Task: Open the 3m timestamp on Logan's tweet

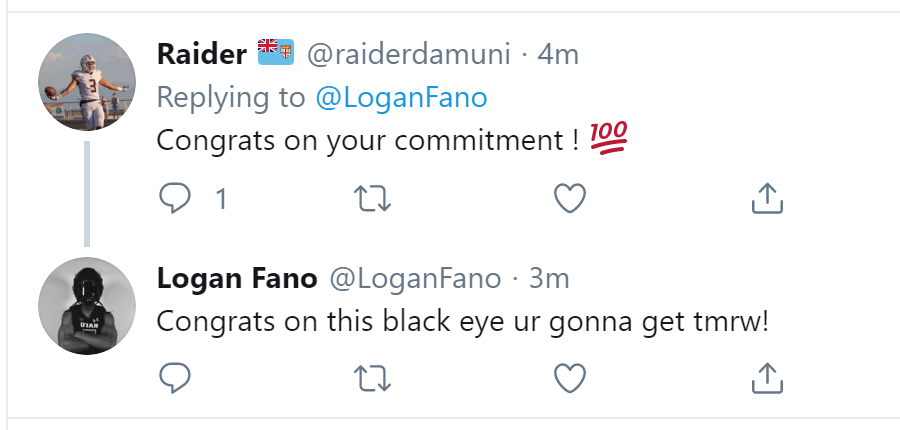Action: point(549,278)
